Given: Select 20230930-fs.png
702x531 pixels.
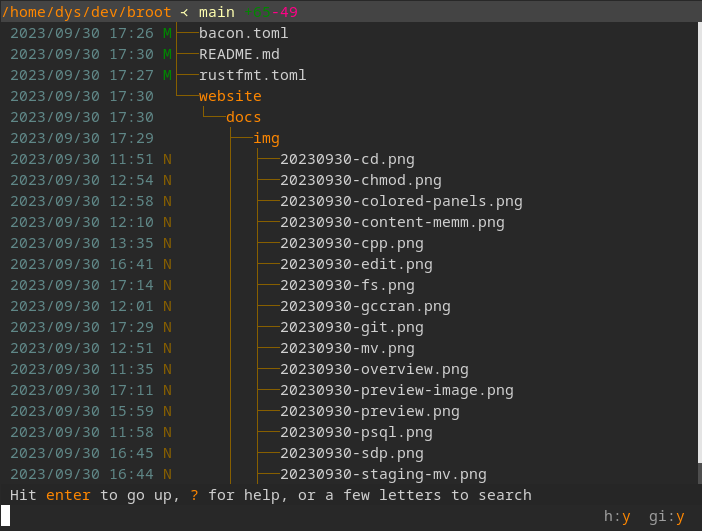Looking at the screenshot, I should coord(347,286).
